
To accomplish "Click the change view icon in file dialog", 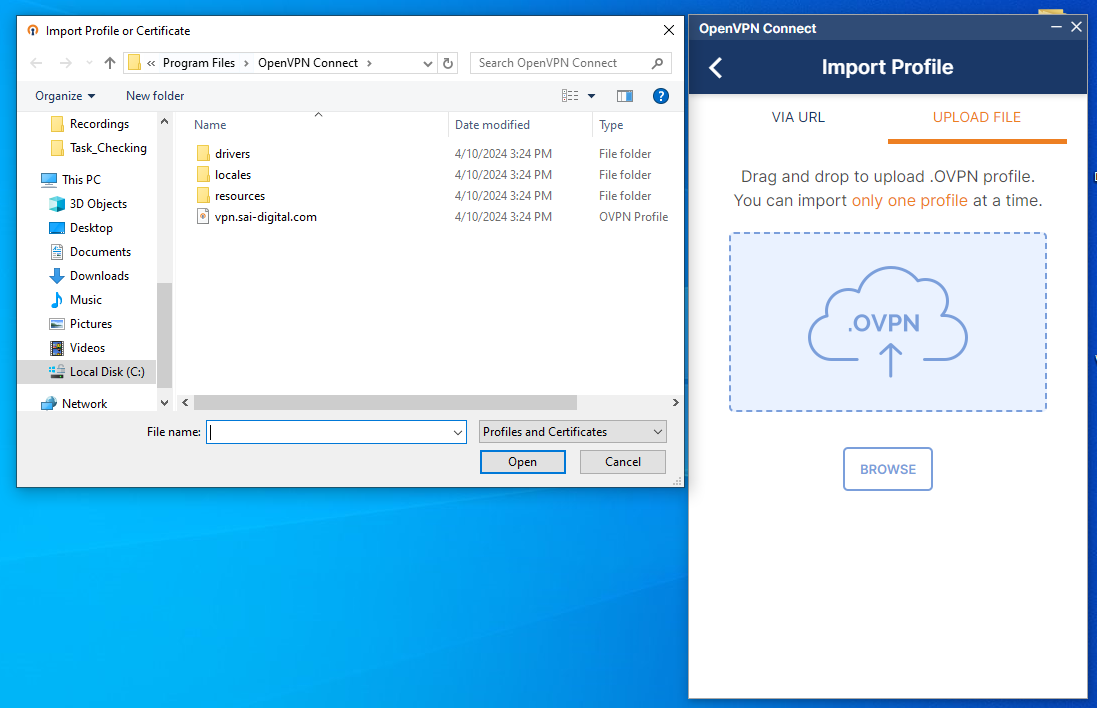I will [x=571, y=95].
